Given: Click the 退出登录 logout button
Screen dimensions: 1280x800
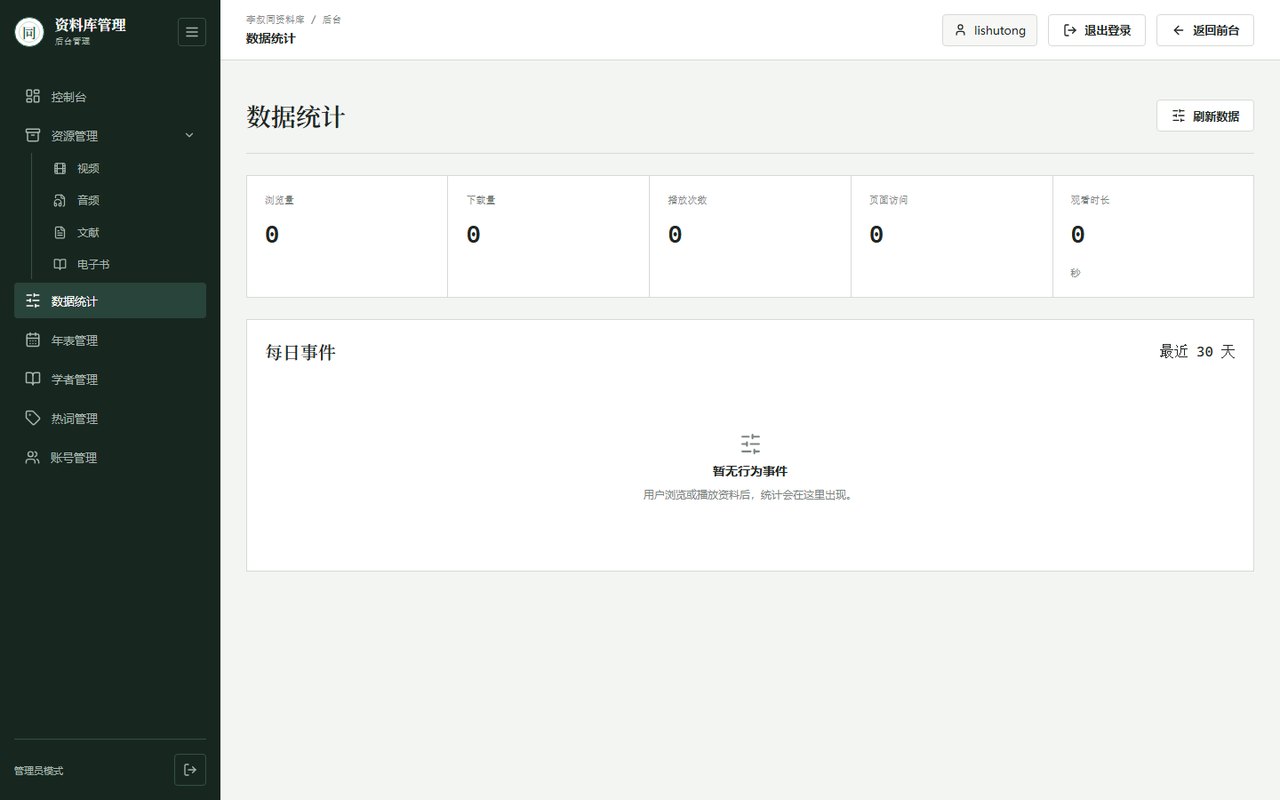Looking at the screenshot, I should tap(1097, 30).
